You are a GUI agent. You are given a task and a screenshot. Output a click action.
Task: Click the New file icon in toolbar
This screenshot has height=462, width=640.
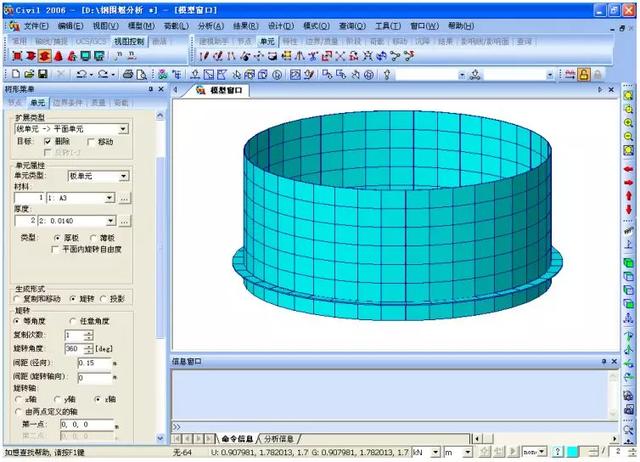coord(14,74)
